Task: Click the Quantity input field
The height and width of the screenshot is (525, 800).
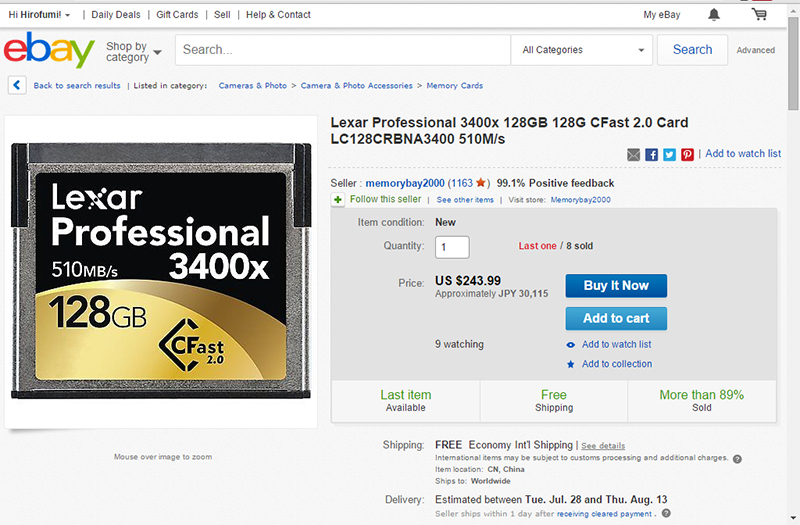Action: pos(452,247)
